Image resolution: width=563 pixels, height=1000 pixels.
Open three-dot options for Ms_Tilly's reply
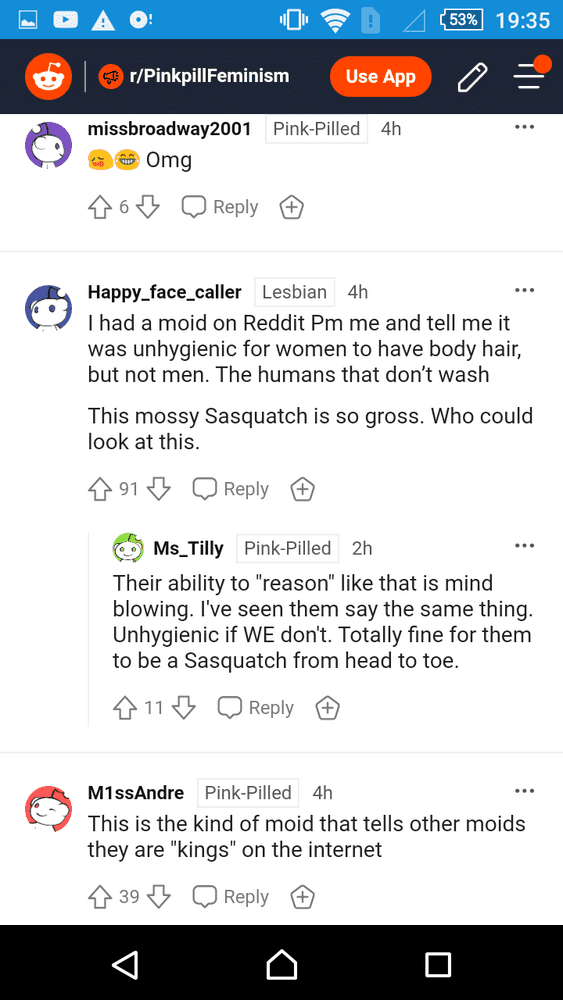point(524,546)
